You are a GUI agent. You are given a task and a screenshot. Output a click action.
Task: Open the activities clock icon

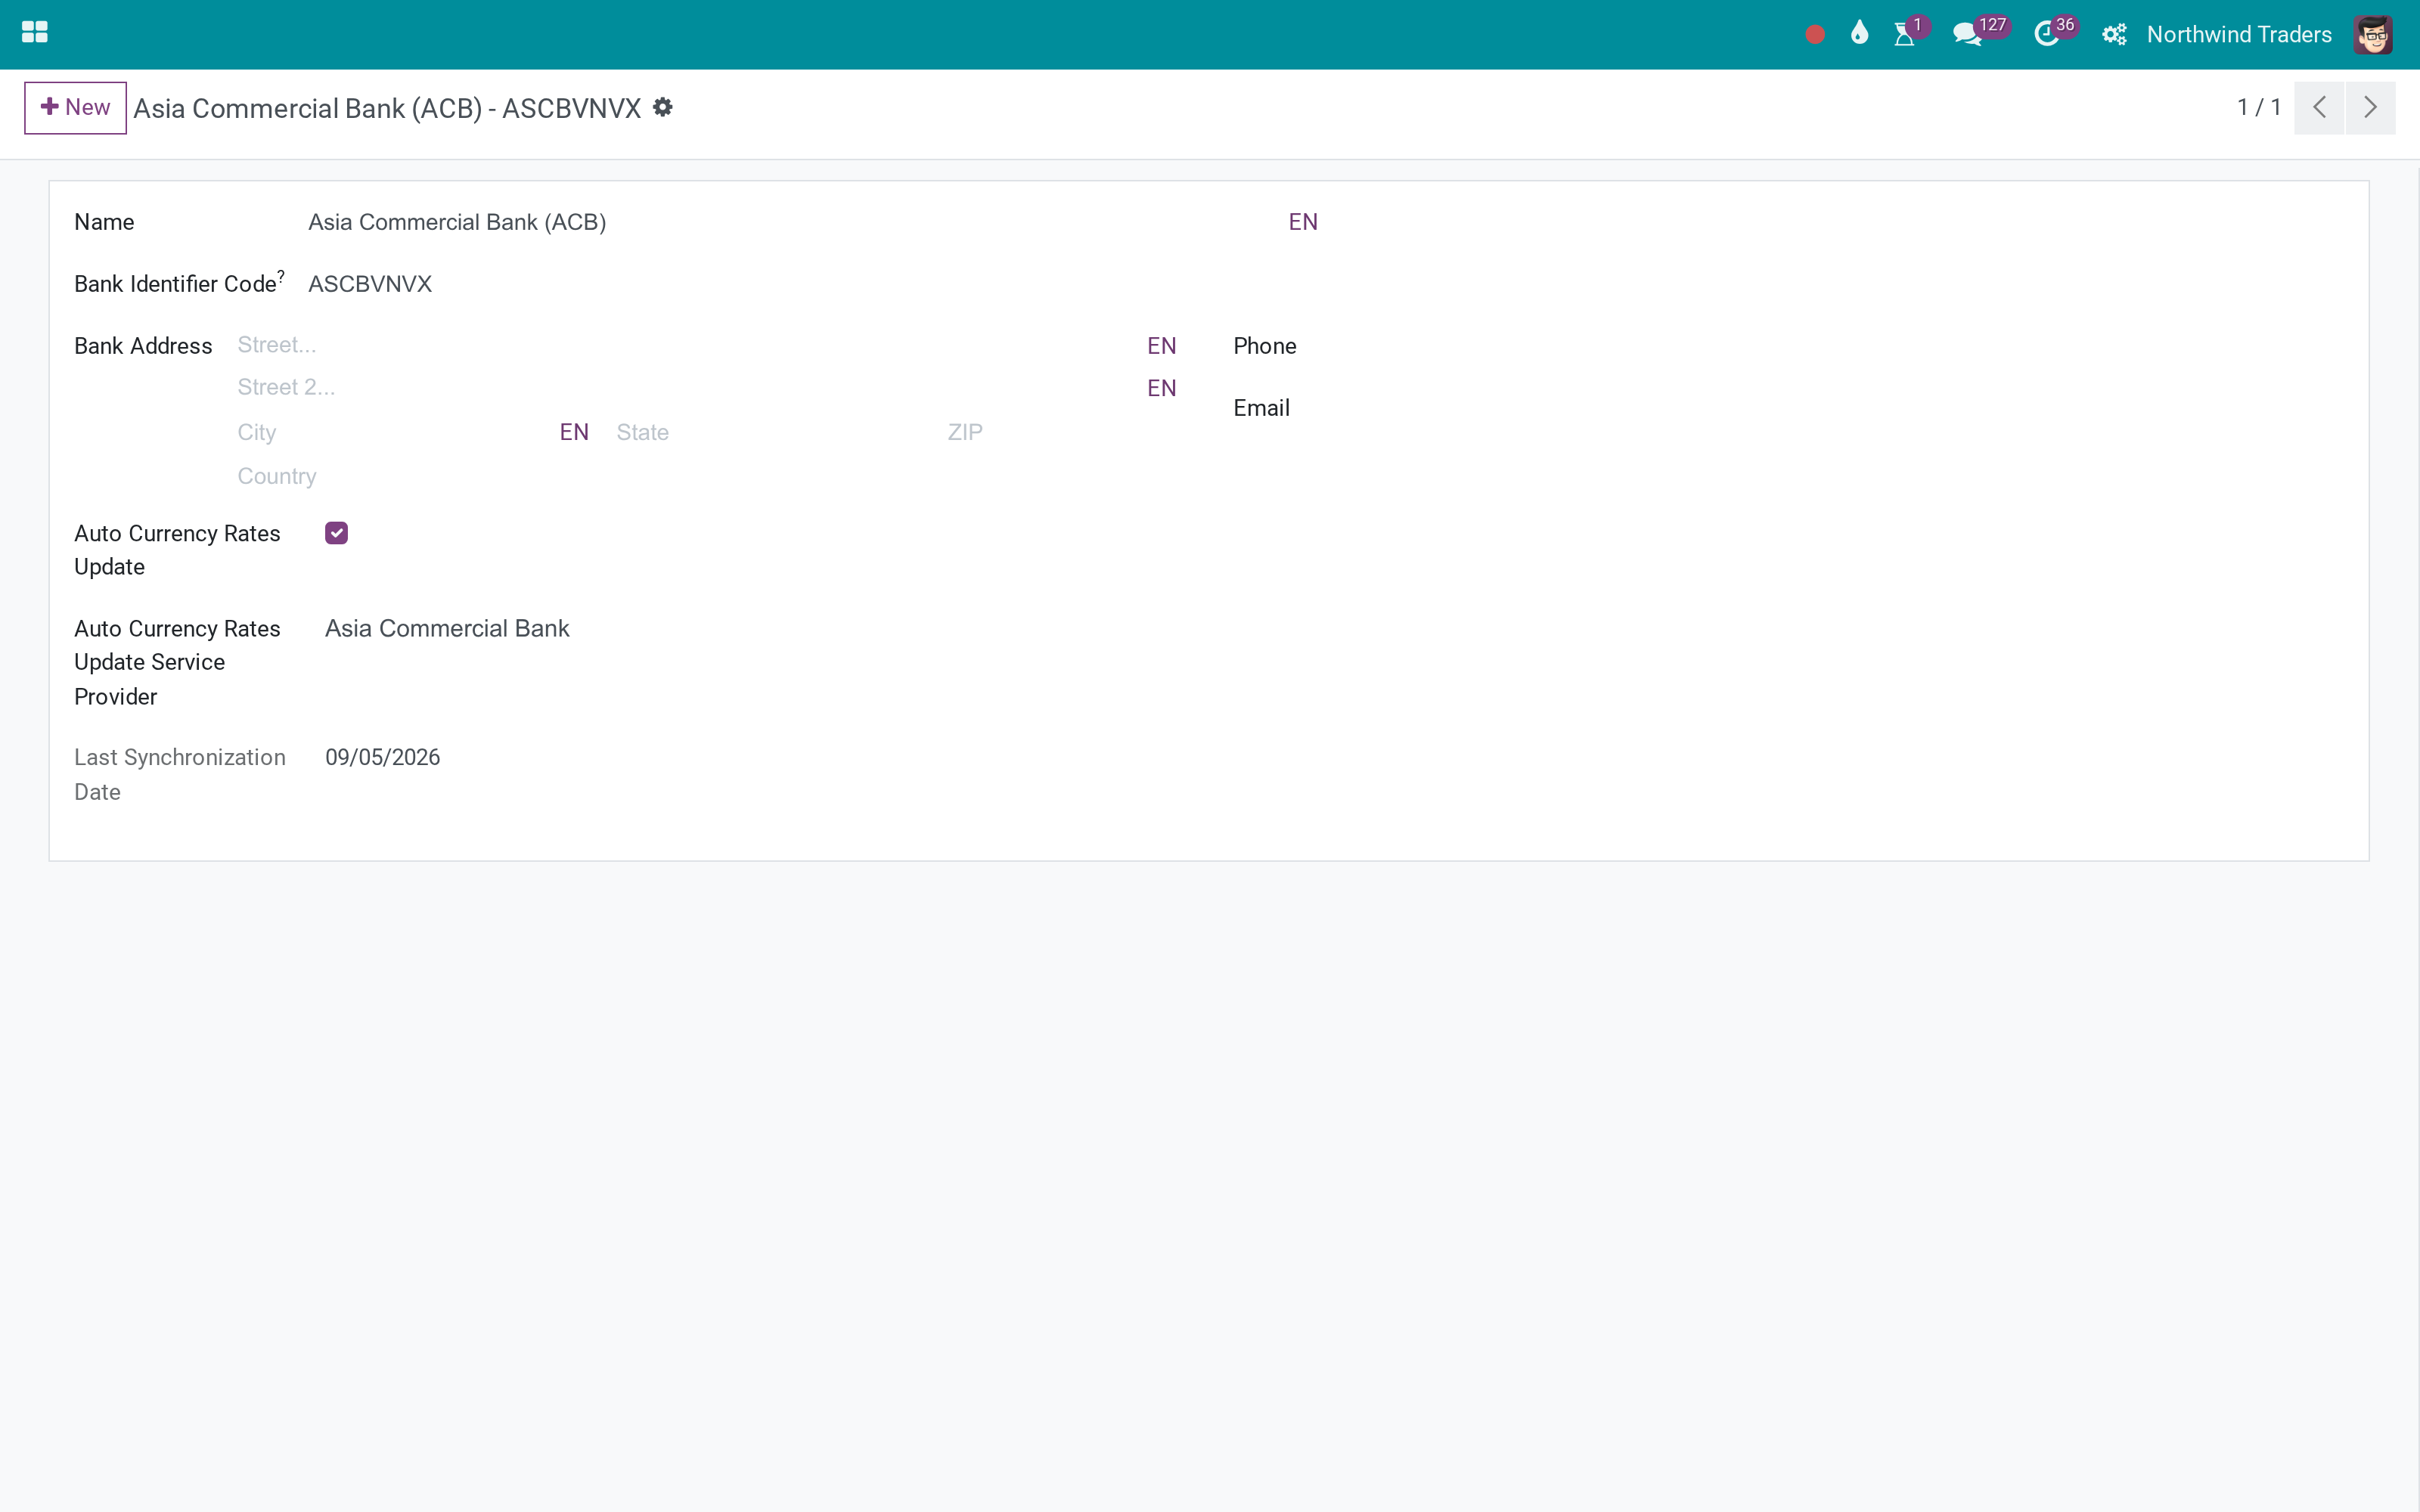(2046, 34)
